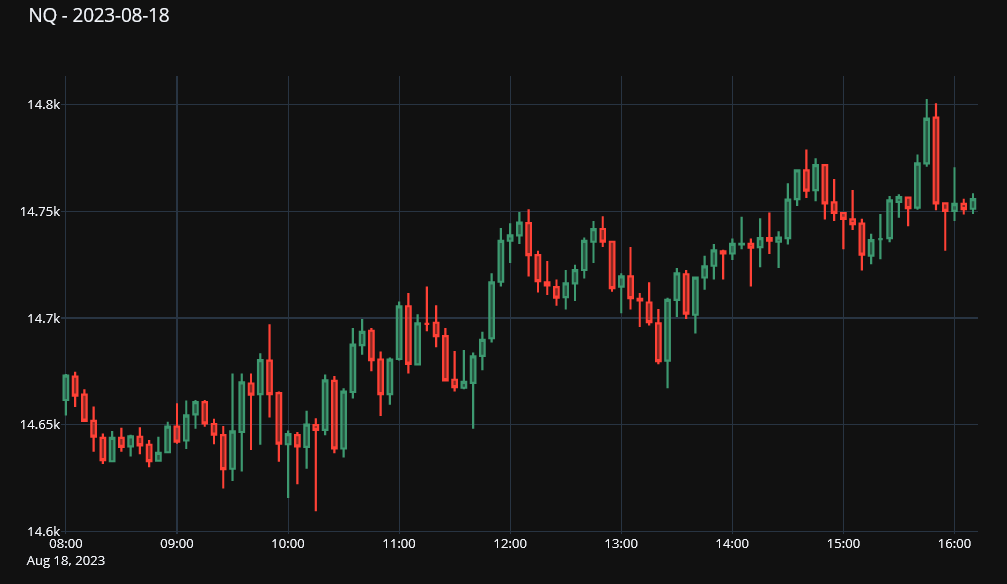Select the 14.7k y-axis tick label
Viewport: 1007px width, 584px height.
tap(43, 319)
